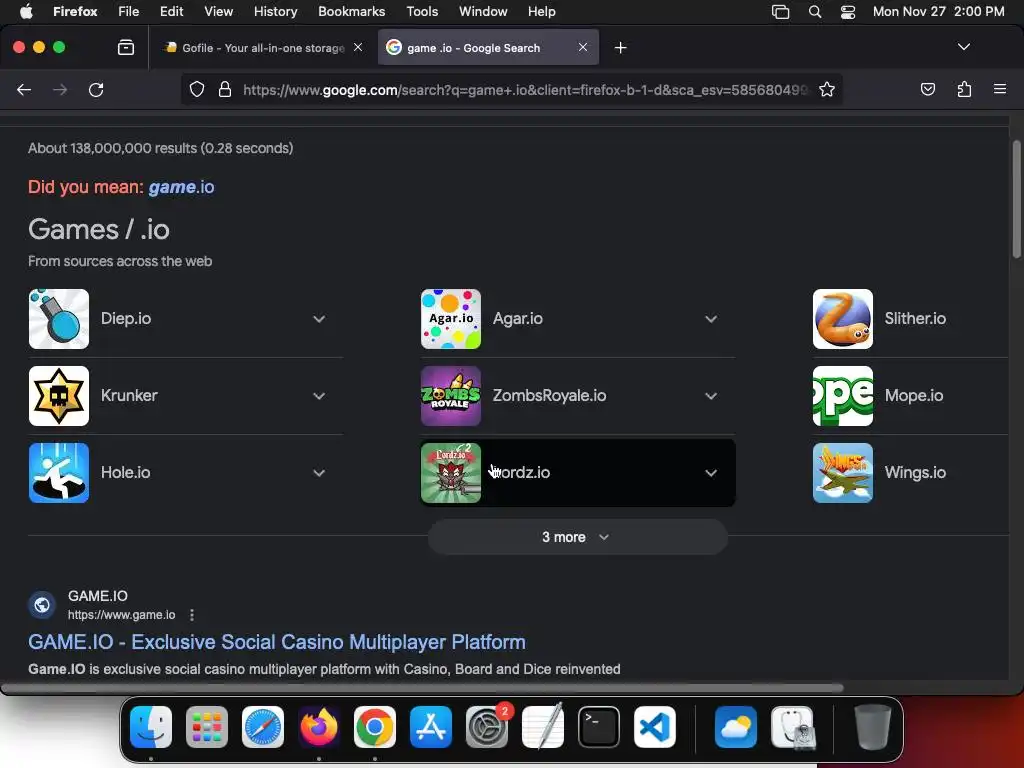Viewport: 1024px width, 768px height.
Task: Open the Pocket save icon
Action: pos(927,89)
